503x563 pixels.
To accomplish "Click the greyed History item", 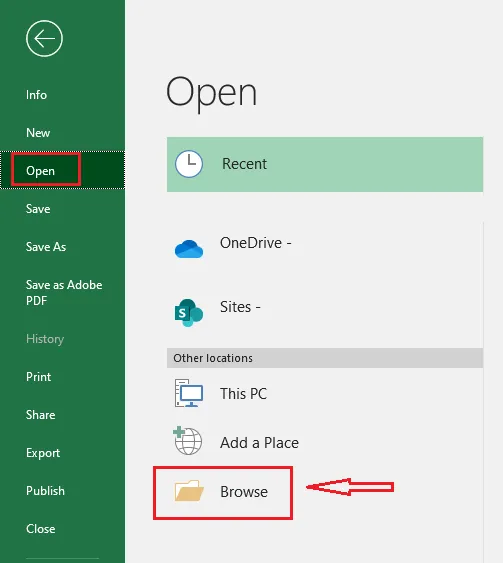I will pyautogui.click(x=45, y=339).
